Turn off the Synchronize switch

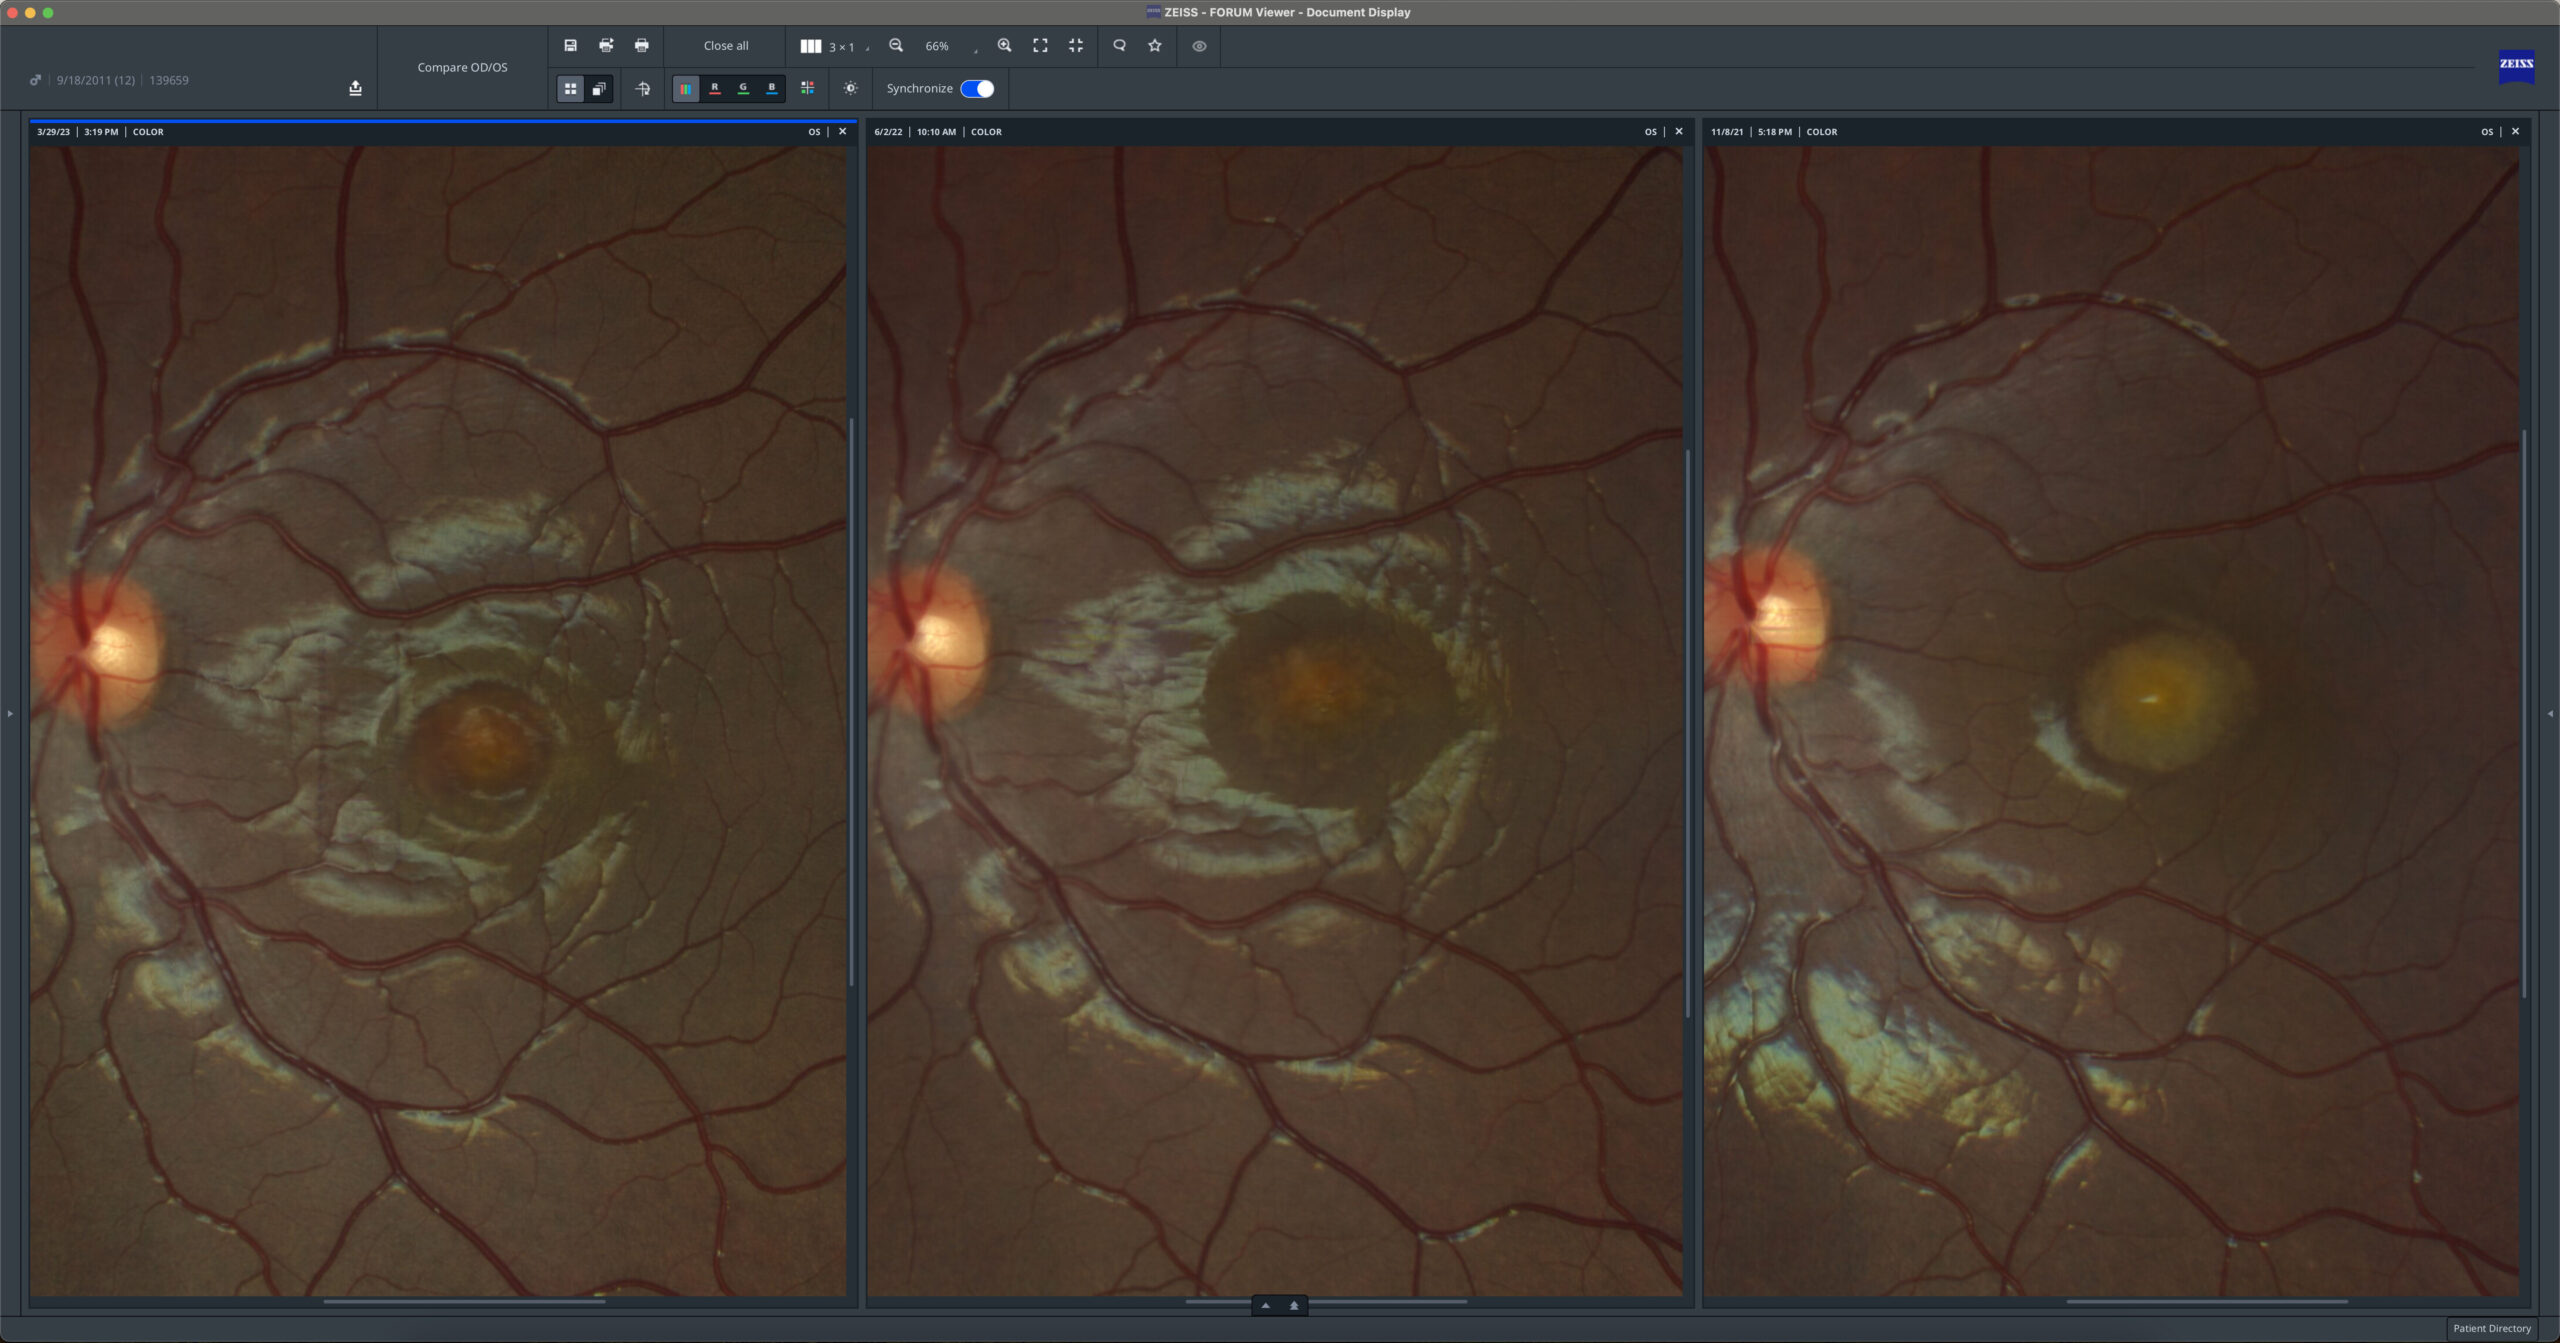coord(977,89)
